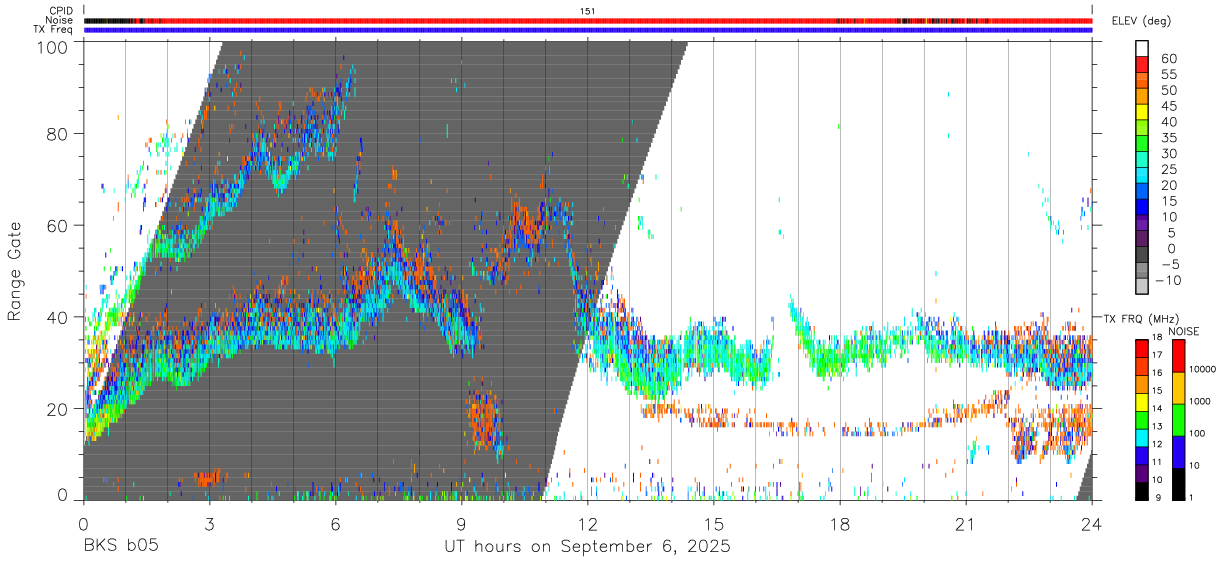
Task: Click the "Range Gate" y-axis title
Action: [15, 271]
